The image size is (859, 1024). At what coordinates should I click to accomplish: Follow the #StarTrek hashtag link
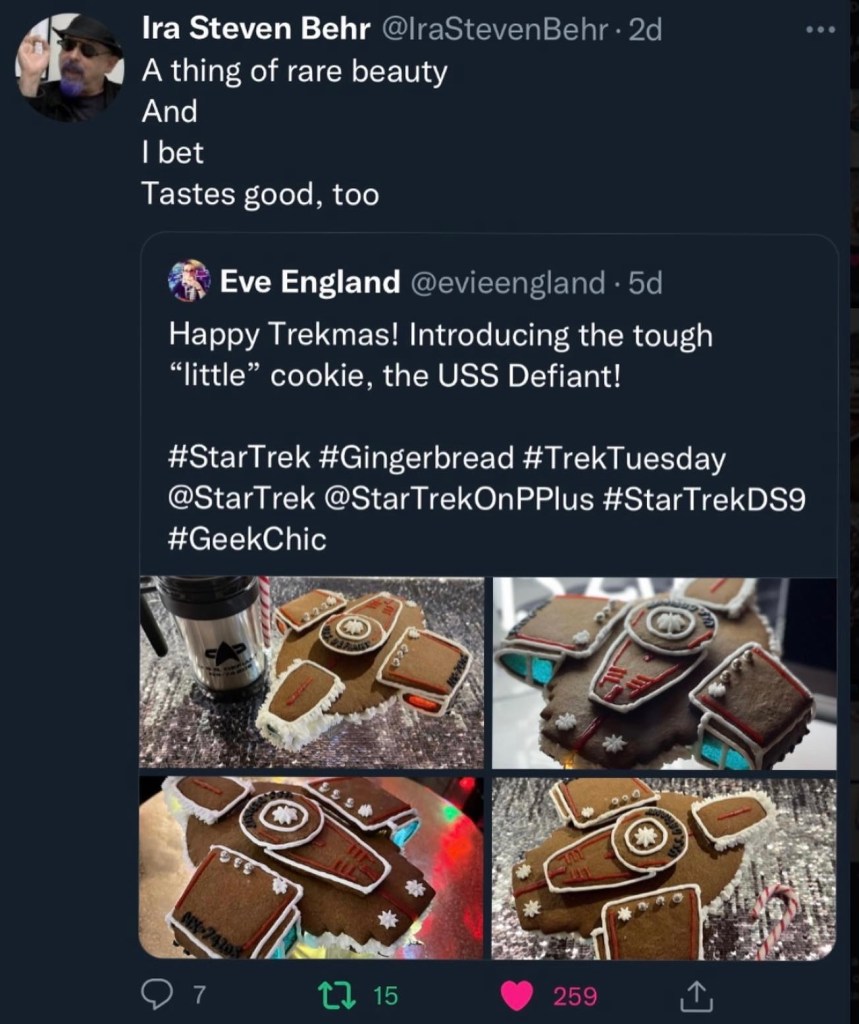pos(239,459)
